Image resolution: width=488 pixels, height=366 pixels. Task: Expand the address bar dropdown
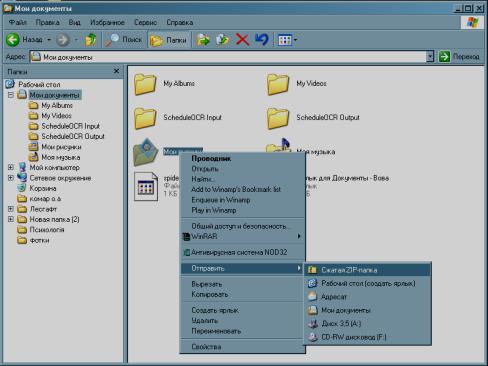click(430, 57)
